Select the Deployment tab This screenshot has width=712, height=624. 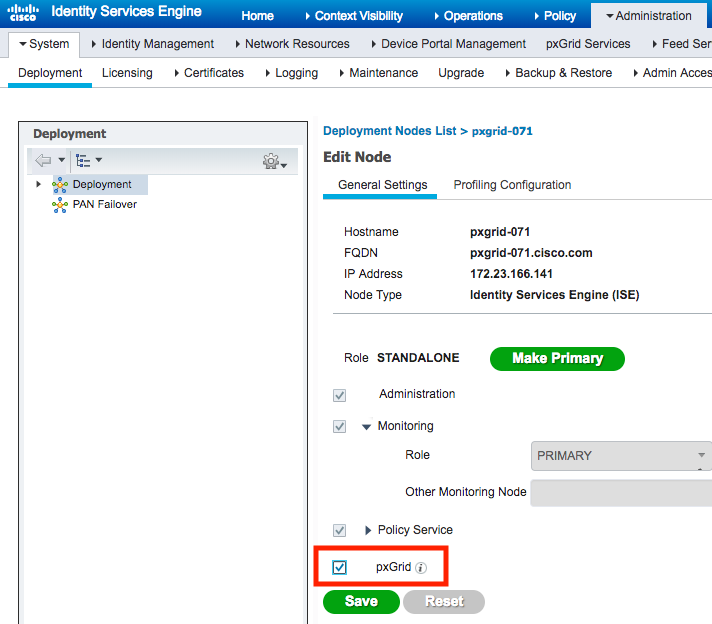(x=50, y=73)
